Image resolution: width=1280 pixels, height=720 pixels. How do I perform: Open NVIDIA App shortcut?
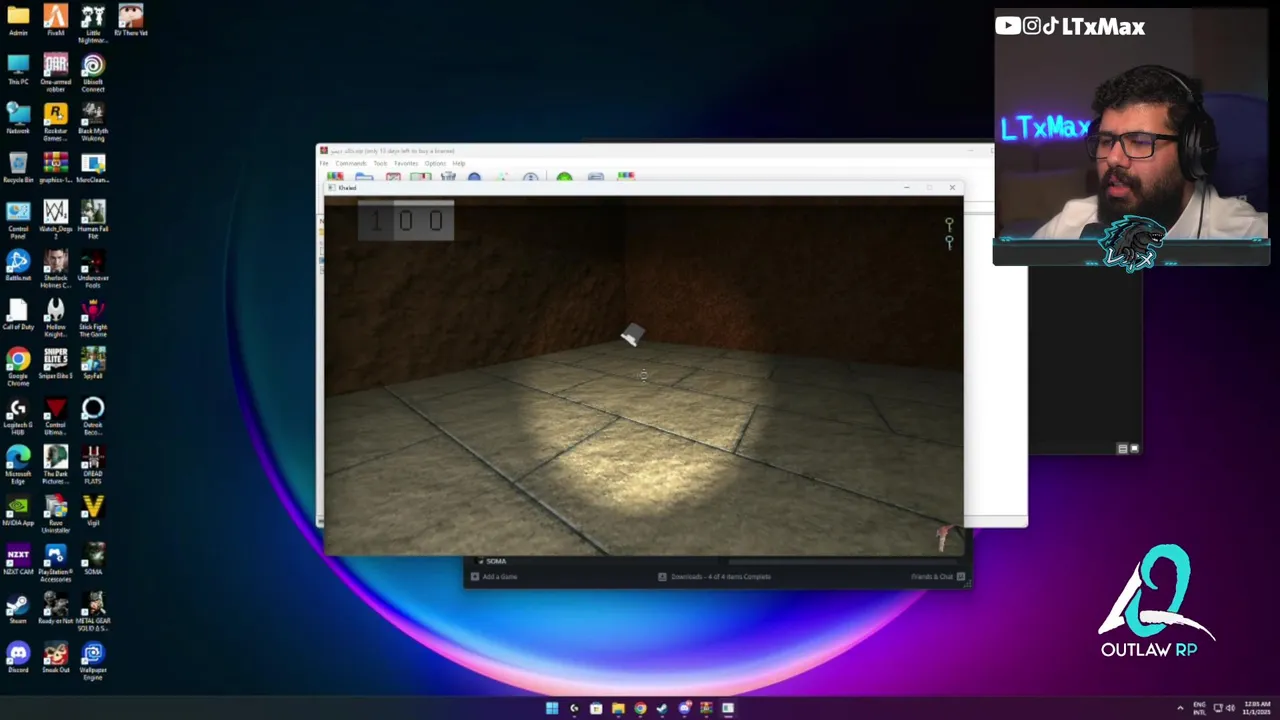click(18, 510)
